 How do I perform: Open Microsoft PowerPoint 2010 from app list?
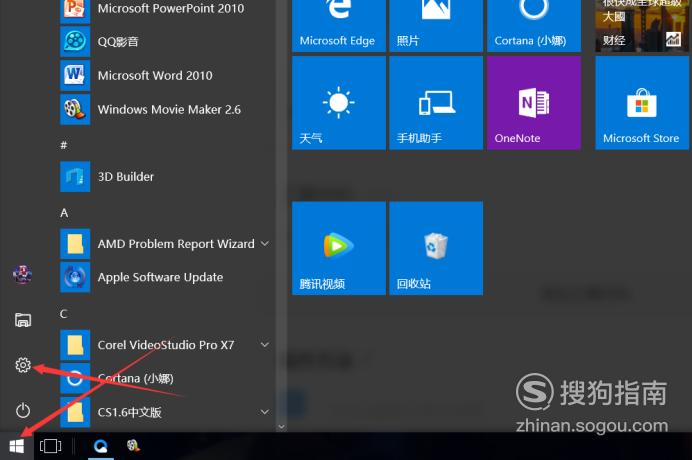click(x=165, y=8)
